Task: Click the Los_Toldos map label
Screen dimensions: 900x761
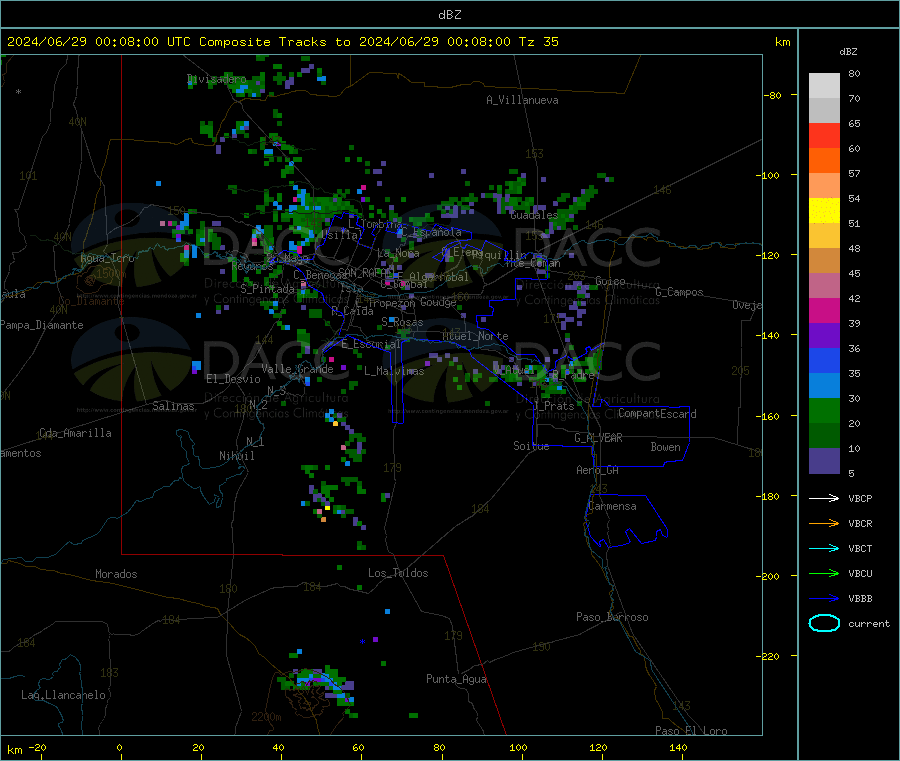Action: [398, 573]
